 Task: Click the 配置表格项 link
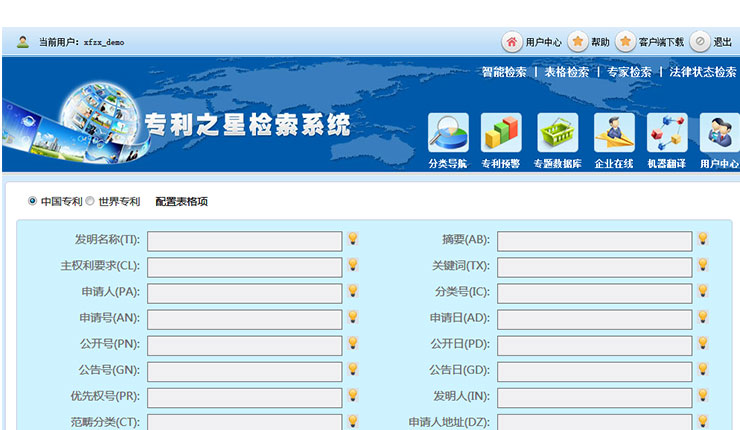(181, 202)
